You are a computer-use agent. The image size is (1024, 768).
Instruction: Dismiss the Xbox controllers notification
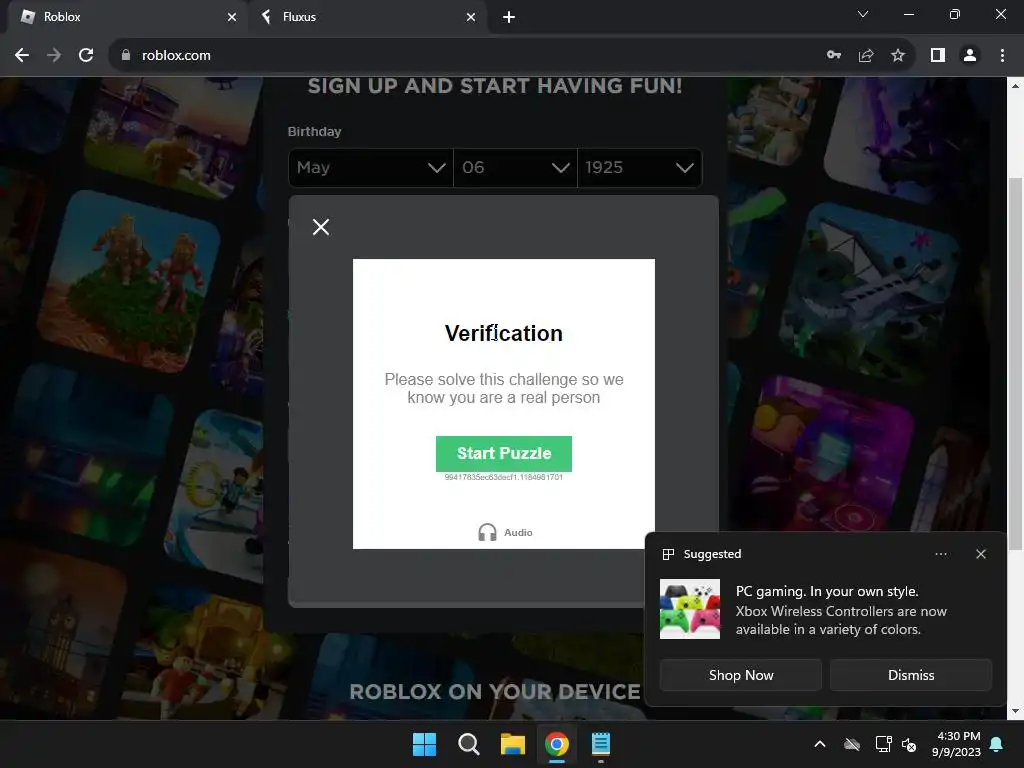tap(911, 675)
